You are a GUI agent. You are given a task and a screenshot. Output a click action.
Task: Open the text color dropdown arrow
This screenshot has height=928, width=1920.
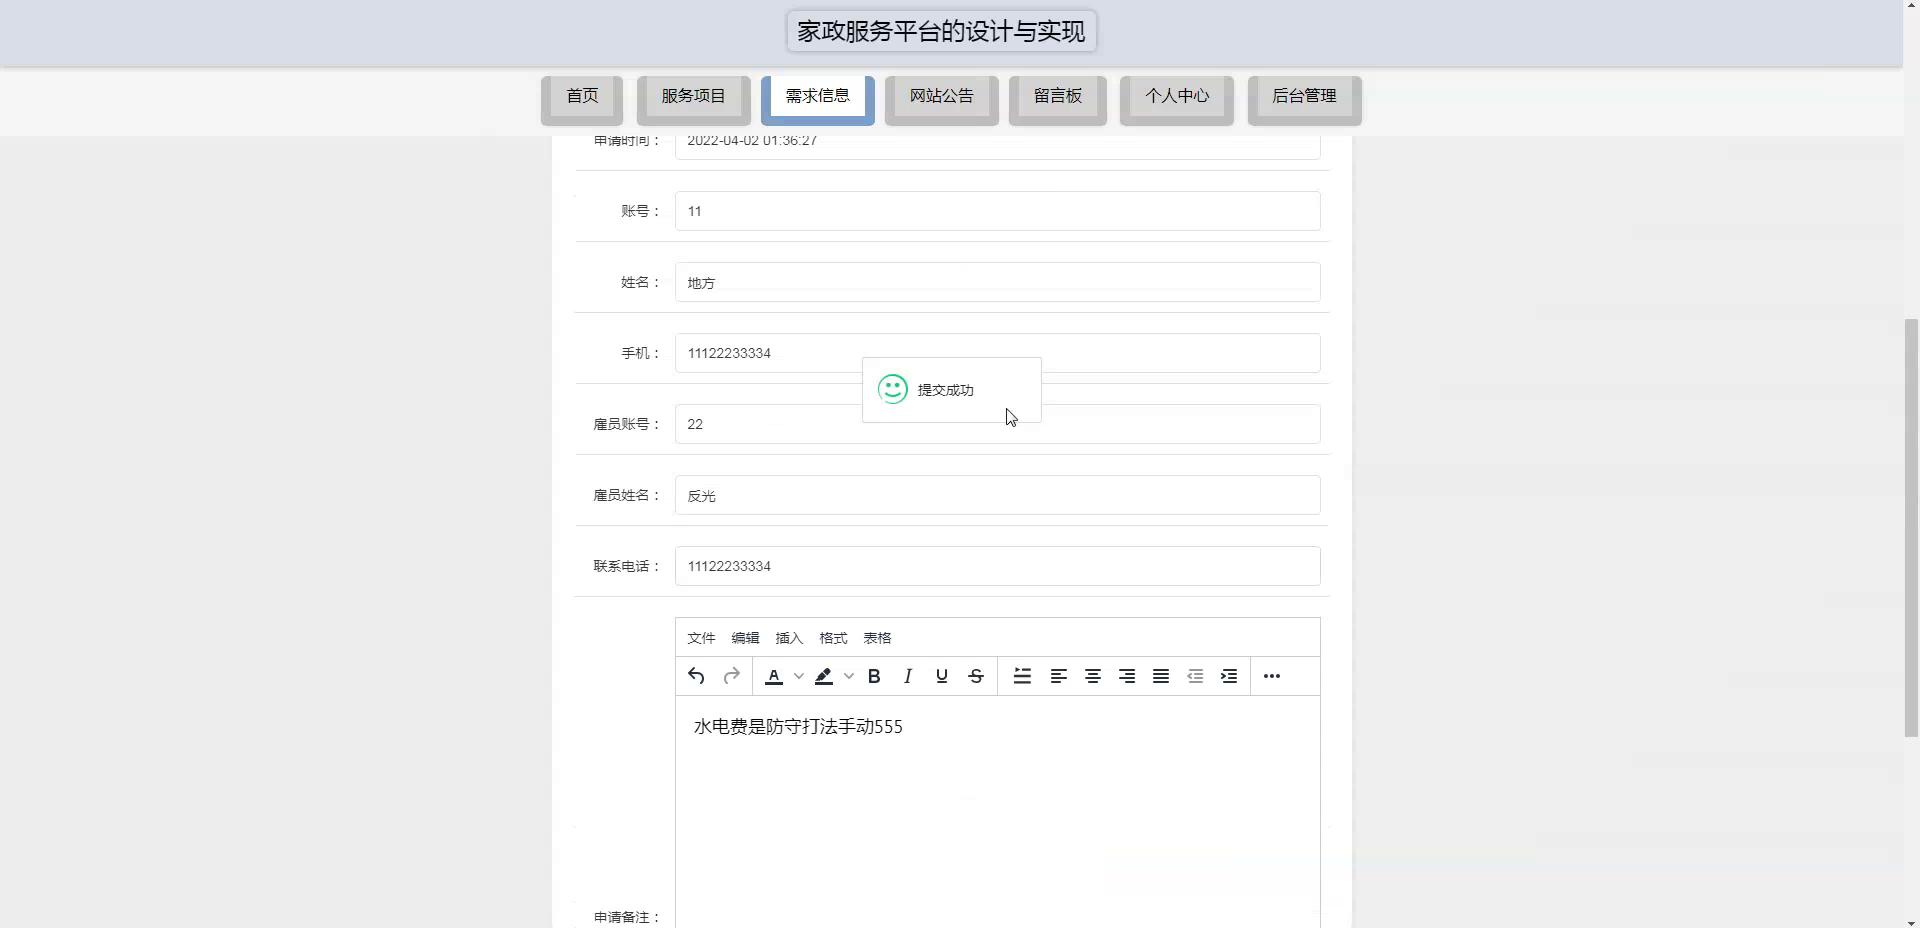pyautogui.click(x=798, y=676)
